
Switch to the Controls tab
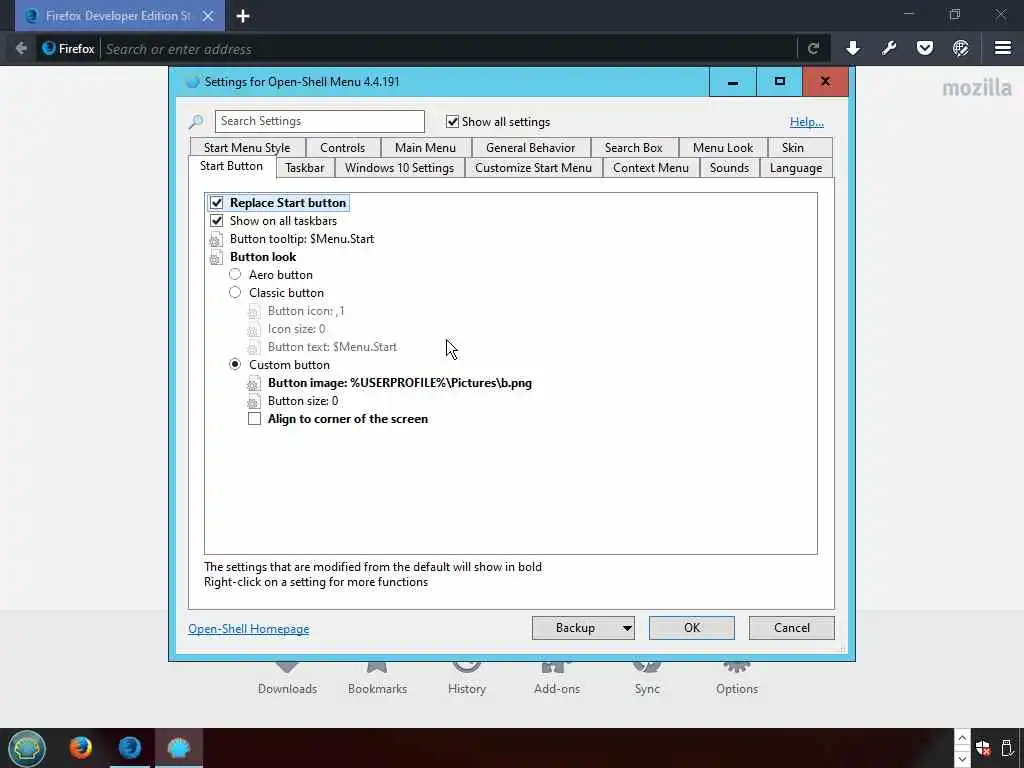pos(342,148)
